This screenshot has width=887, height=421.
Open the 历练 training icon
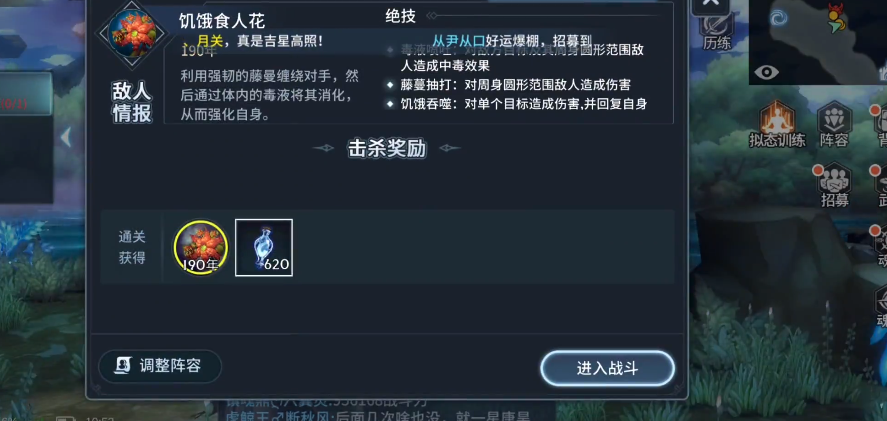[717, 33]
